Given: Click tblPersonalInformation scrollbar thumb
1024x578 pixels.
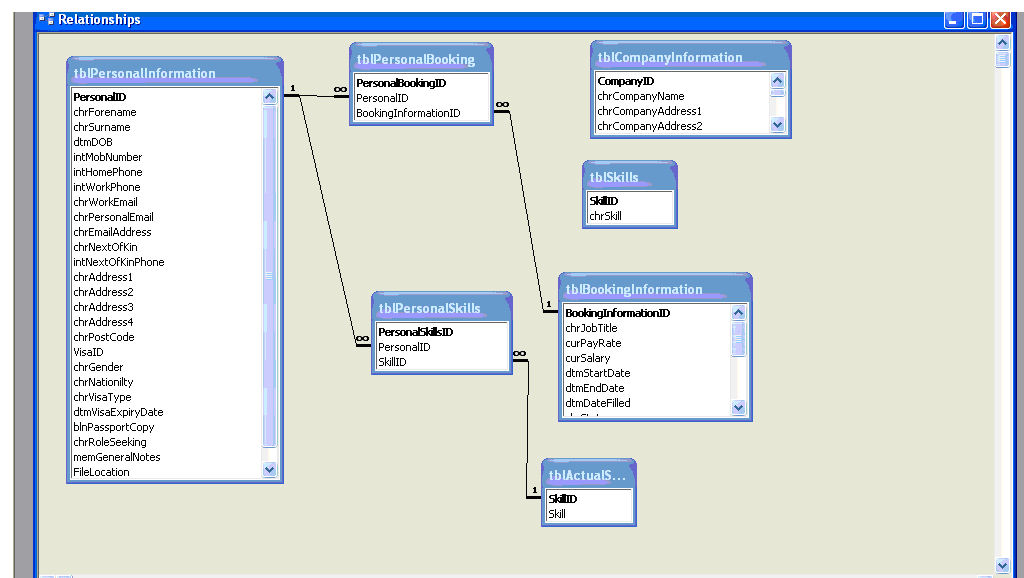Looking at the screenshot, I should coord(270,276).
